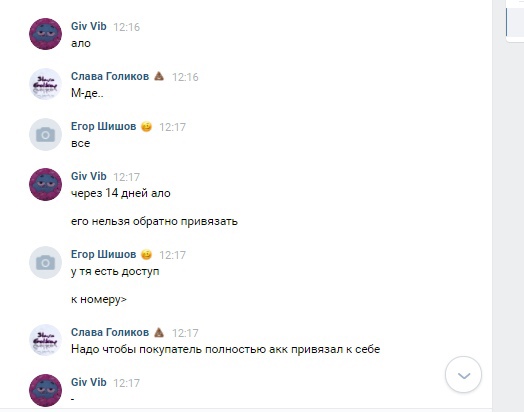
Task: Click Егор Шишов's camera placeholder avatar near 'все'
Action: point(45,134)
